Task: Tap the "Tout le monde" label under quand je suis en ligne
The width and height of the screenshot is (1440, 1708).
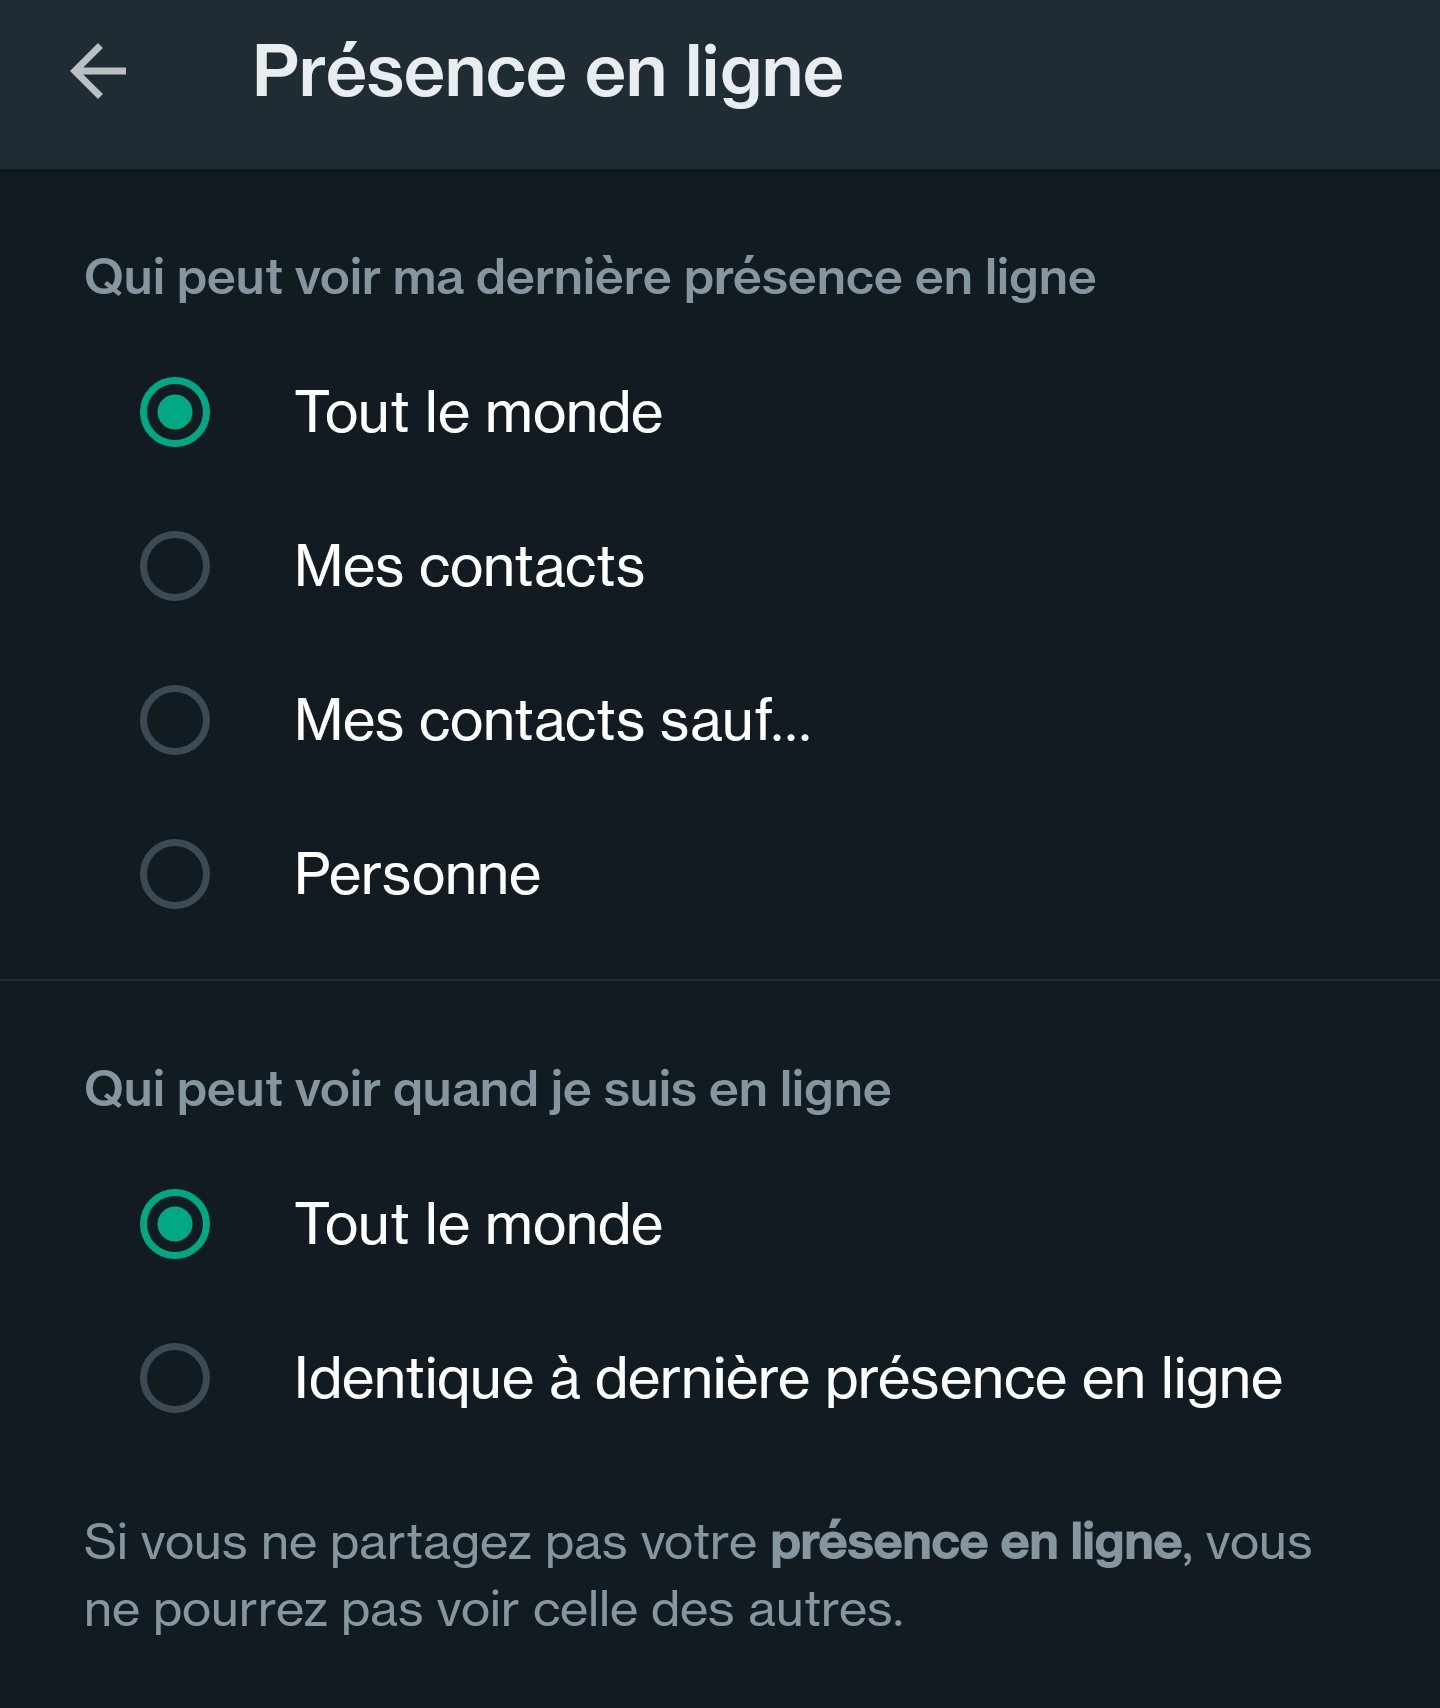Action: (478, 1224)
